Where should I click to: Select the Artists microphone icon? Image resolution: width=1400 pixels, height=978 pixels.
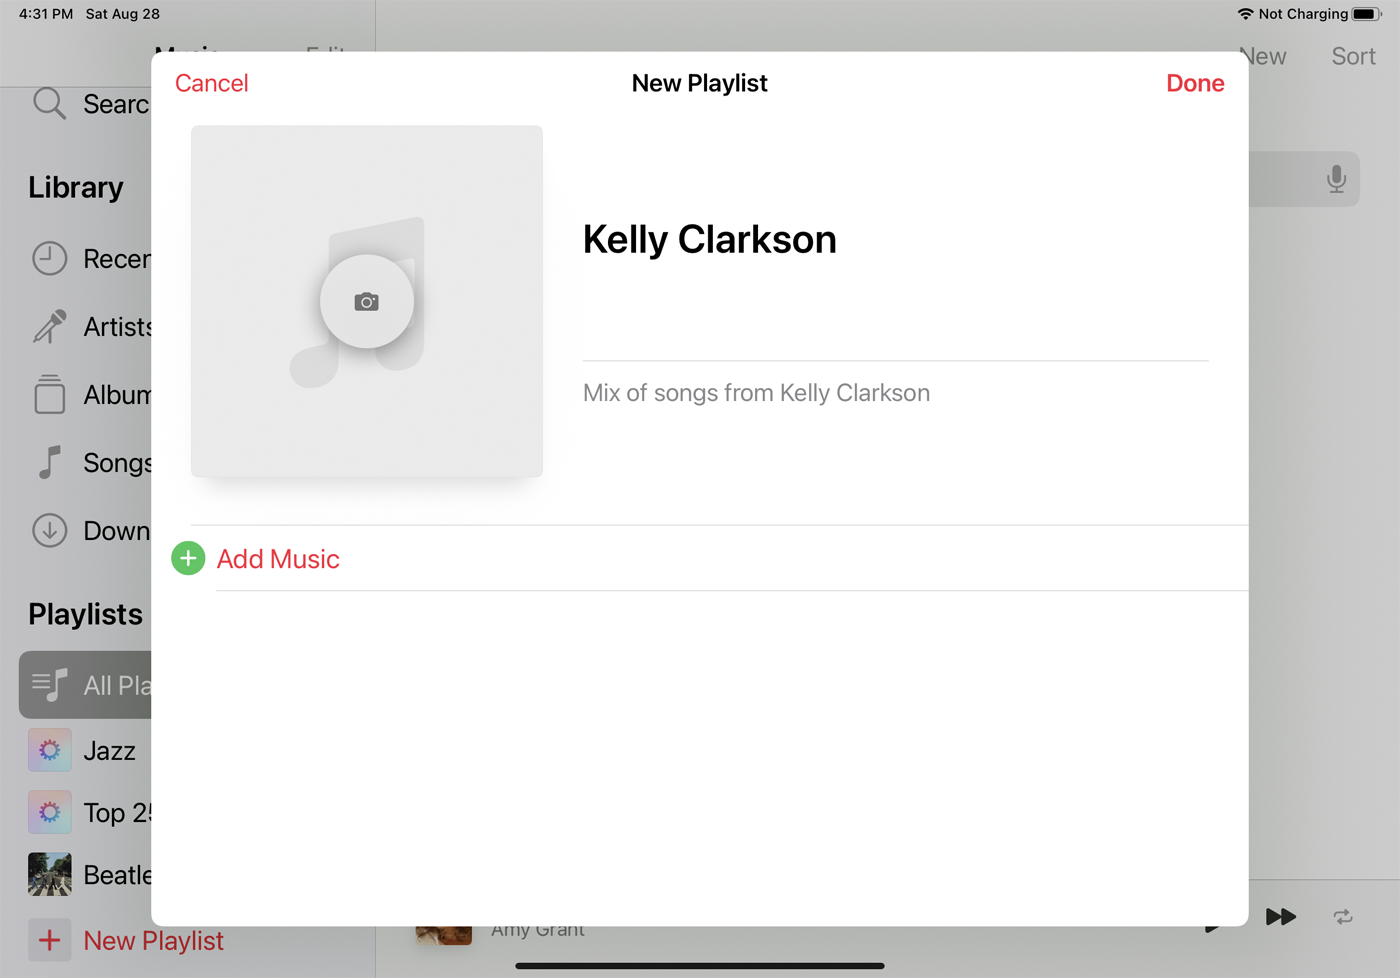(49, 326)
